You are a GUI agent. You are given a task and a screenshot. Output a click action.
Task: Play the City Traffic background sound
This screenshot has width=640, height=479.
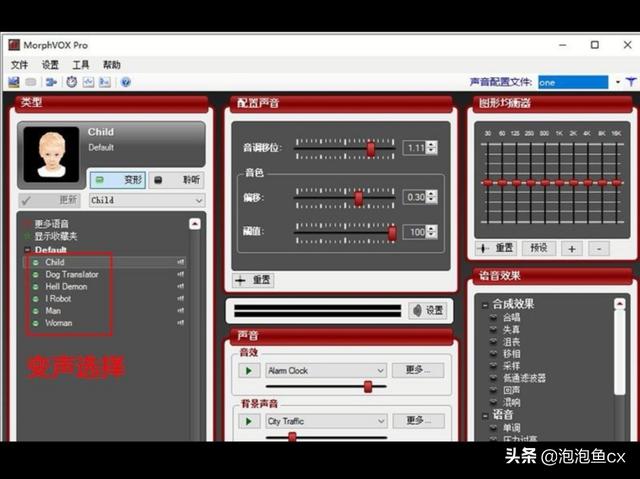click(x=247, y=421)
